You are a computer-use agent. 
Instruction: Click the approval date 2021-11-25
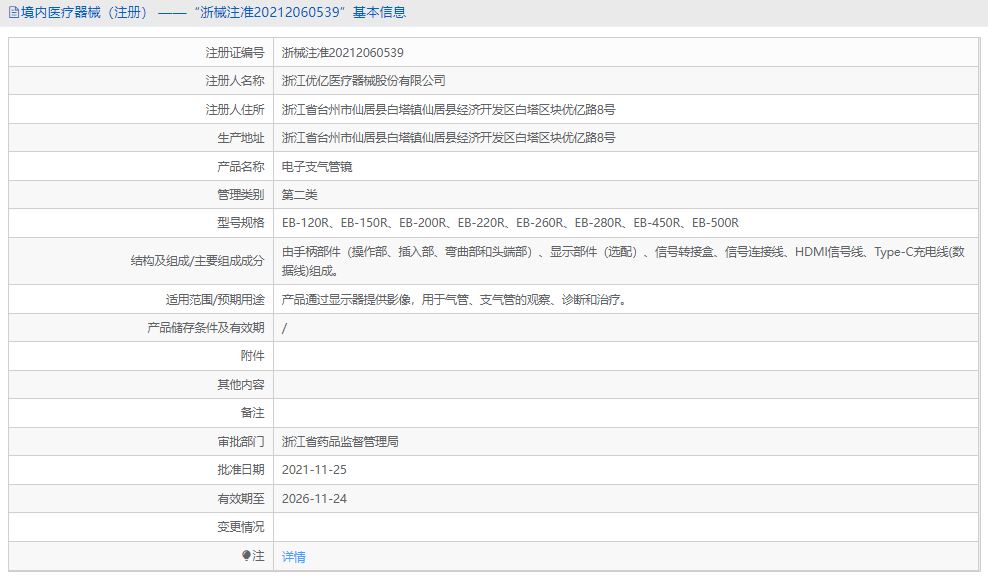tap(314, 469)
